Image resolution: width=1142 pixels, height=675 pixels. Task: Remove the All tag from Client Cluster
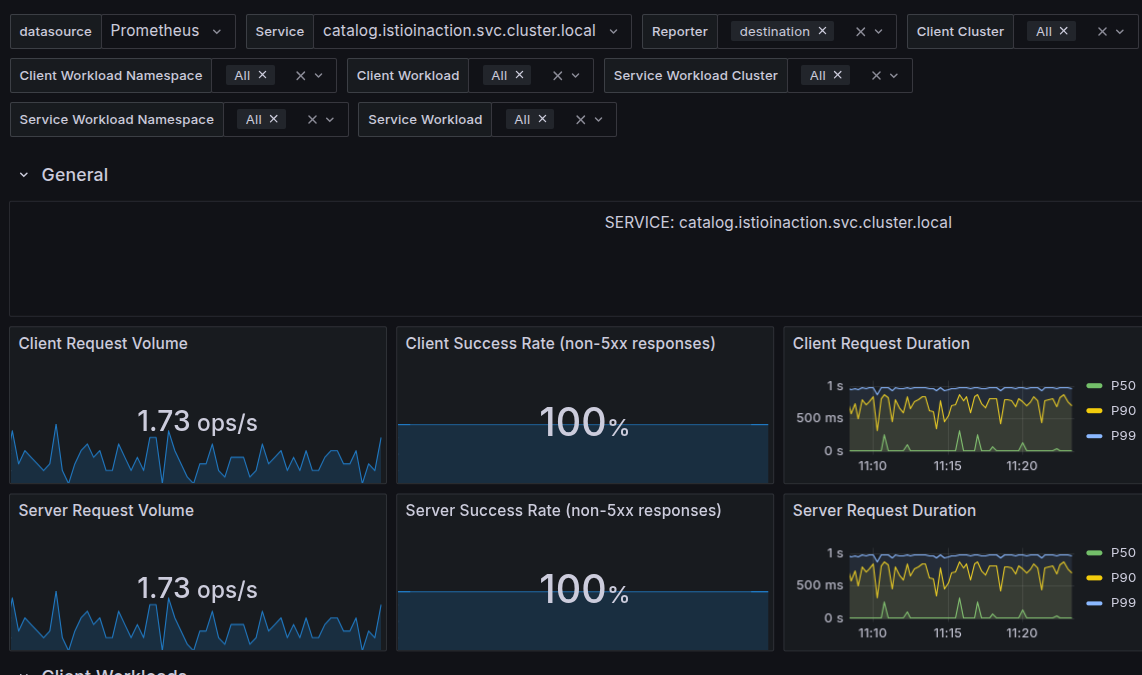[1063, 31]
